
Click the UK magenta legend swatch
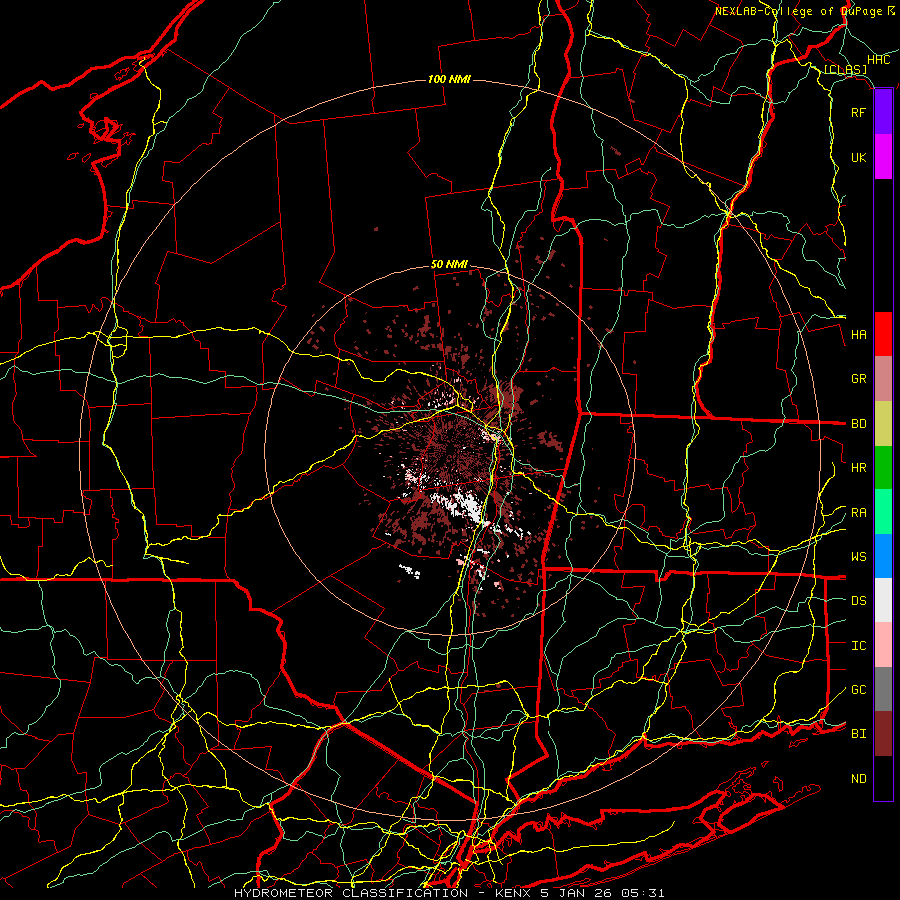click(x=883, y=157)
